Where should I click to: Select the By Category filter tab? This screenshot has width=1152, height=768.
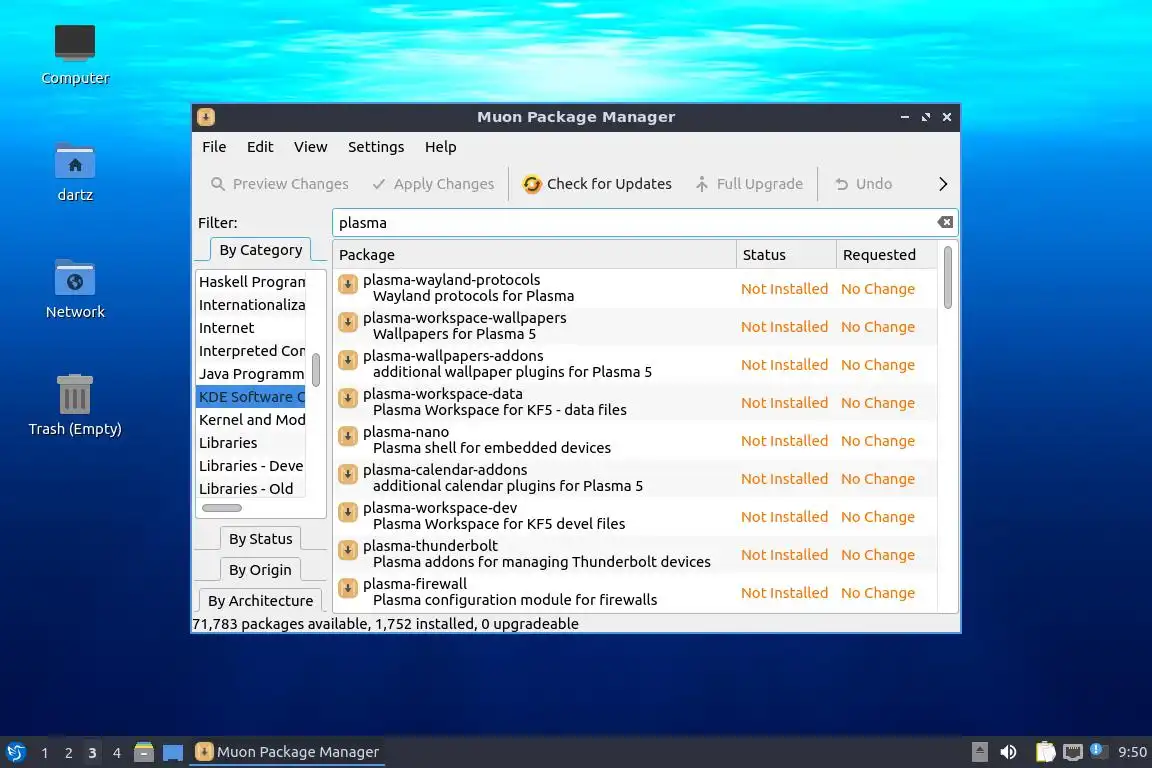pos(261,250)
